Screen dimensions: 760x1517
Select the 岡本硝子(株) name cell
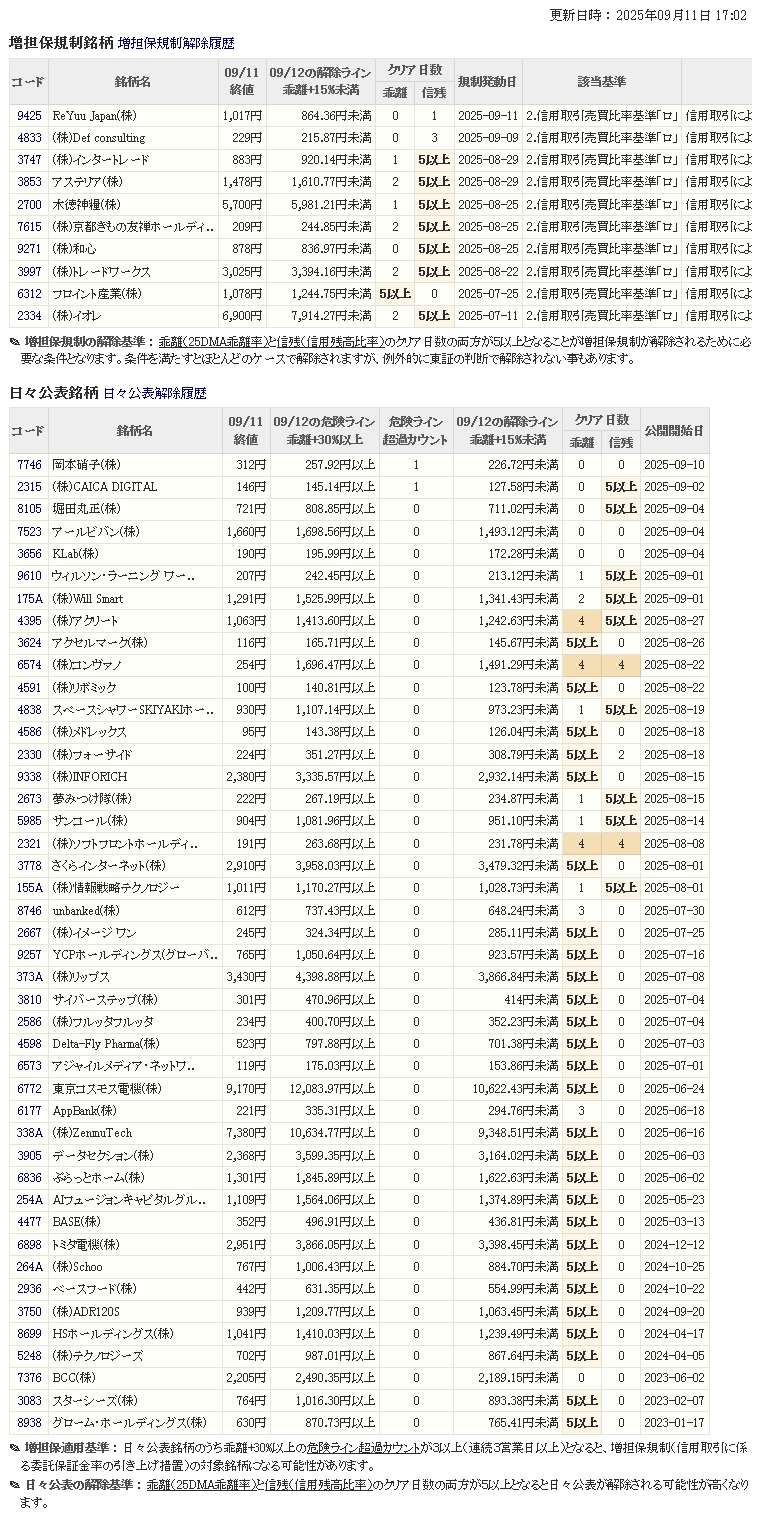coord(135,465)
